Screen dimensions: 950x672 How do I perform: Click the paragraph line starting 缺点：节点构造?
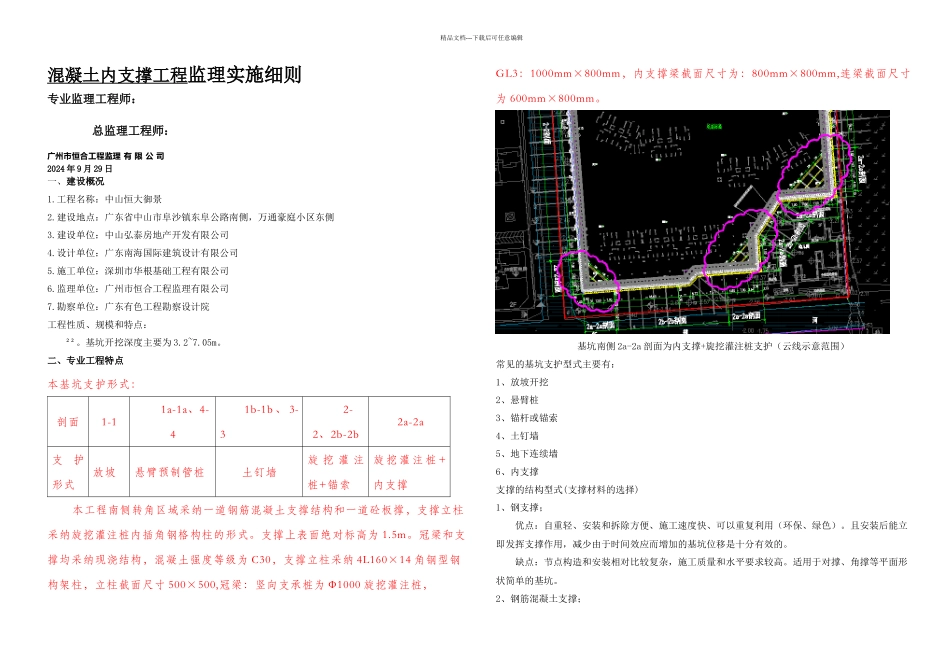coord(711,562)
